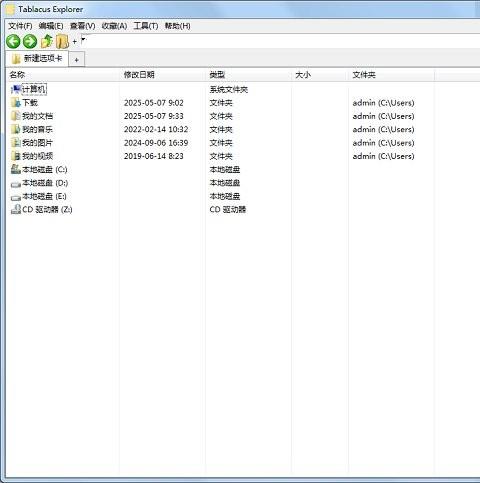This screenshot has width=480, height=483.
Task: Select the 我的音乐 folder name
Action: pos(37,129)
